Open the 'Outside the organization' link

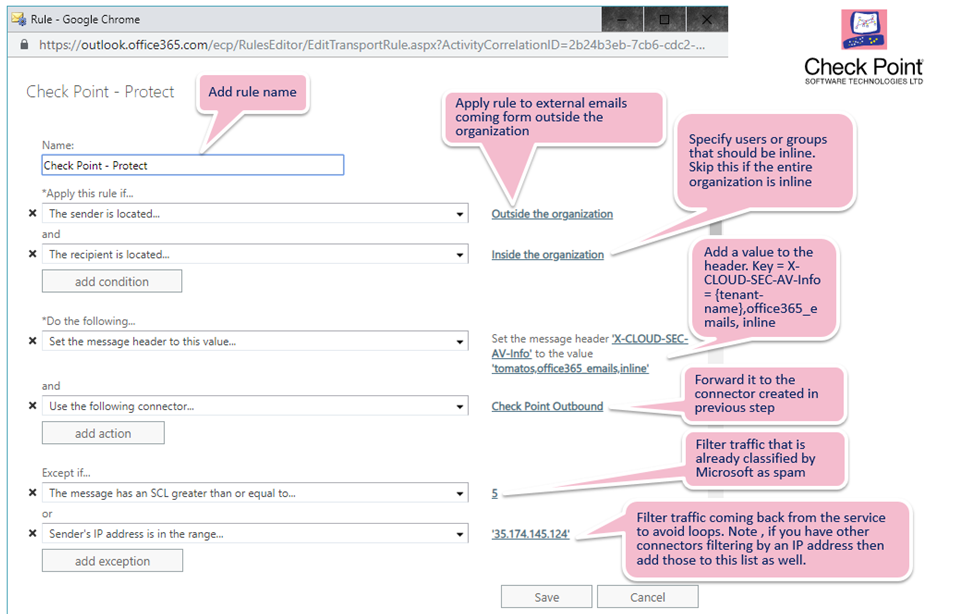point(552,214)
